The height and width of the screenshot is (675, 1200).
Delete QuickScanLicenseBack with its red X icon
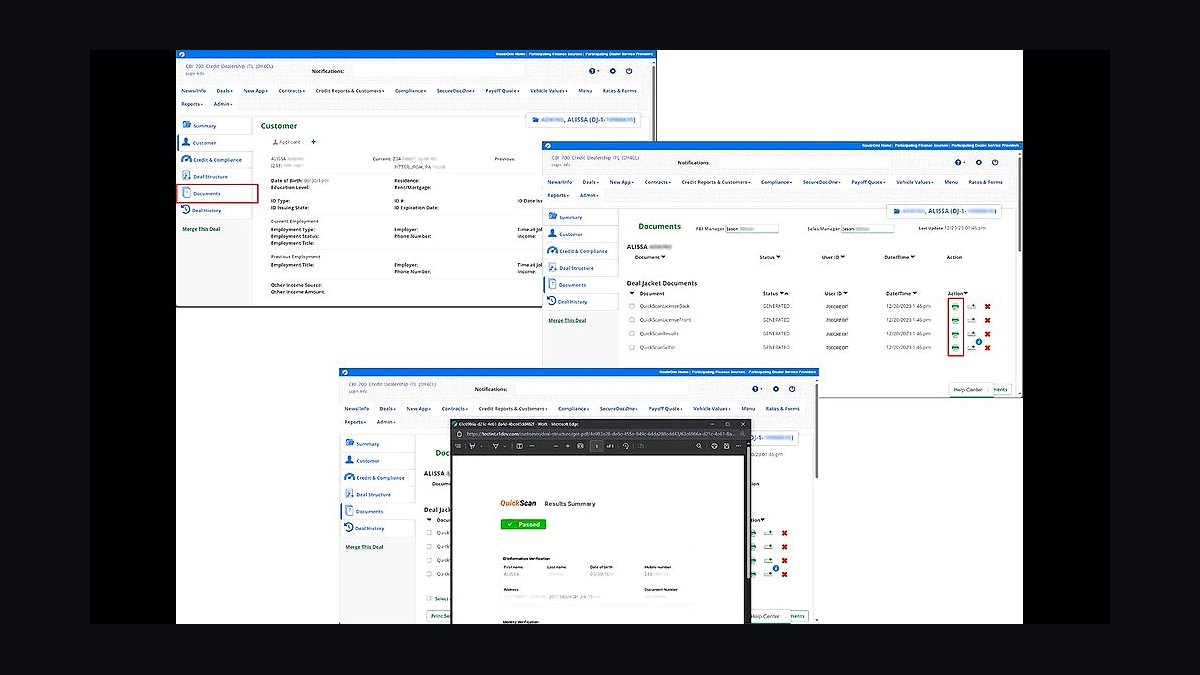point(987,306)
